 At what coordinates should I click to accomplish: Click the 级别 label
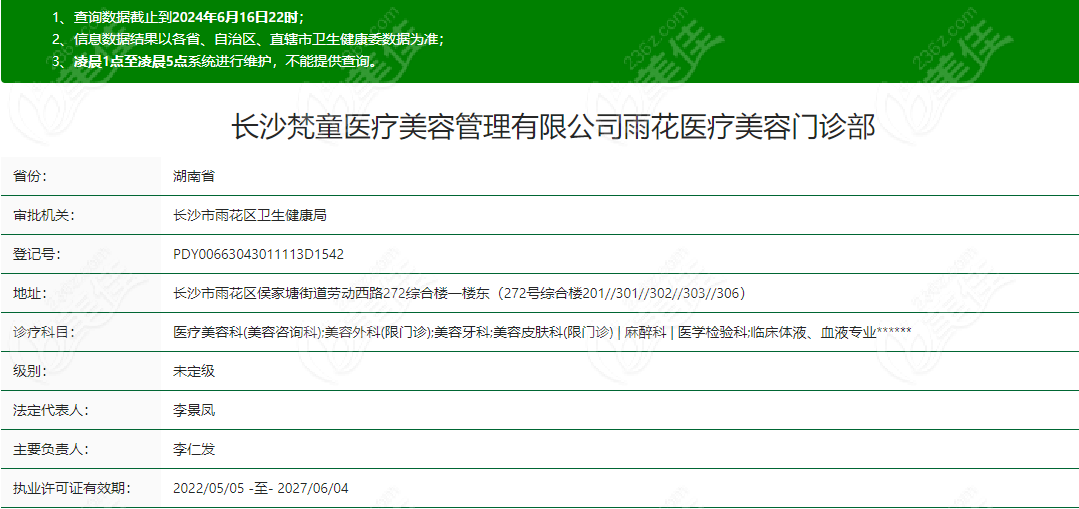(x=30, y=372)
